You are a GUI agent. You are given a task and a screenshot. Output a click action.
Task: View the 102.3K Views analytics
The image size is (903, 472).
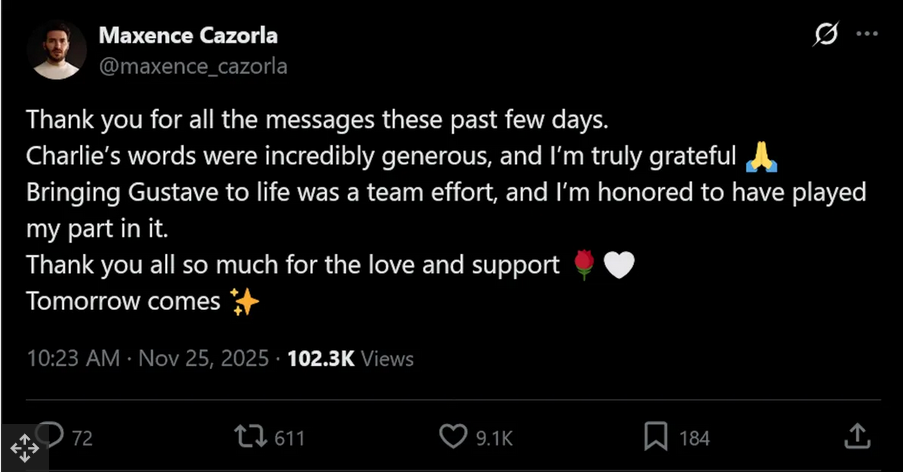pos(350,358)
